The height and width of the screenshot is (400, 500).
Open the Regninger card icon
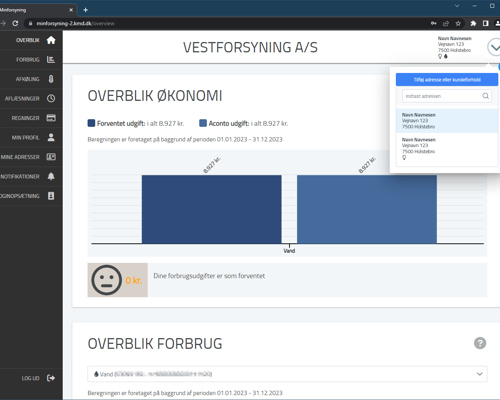coord(51,118)
